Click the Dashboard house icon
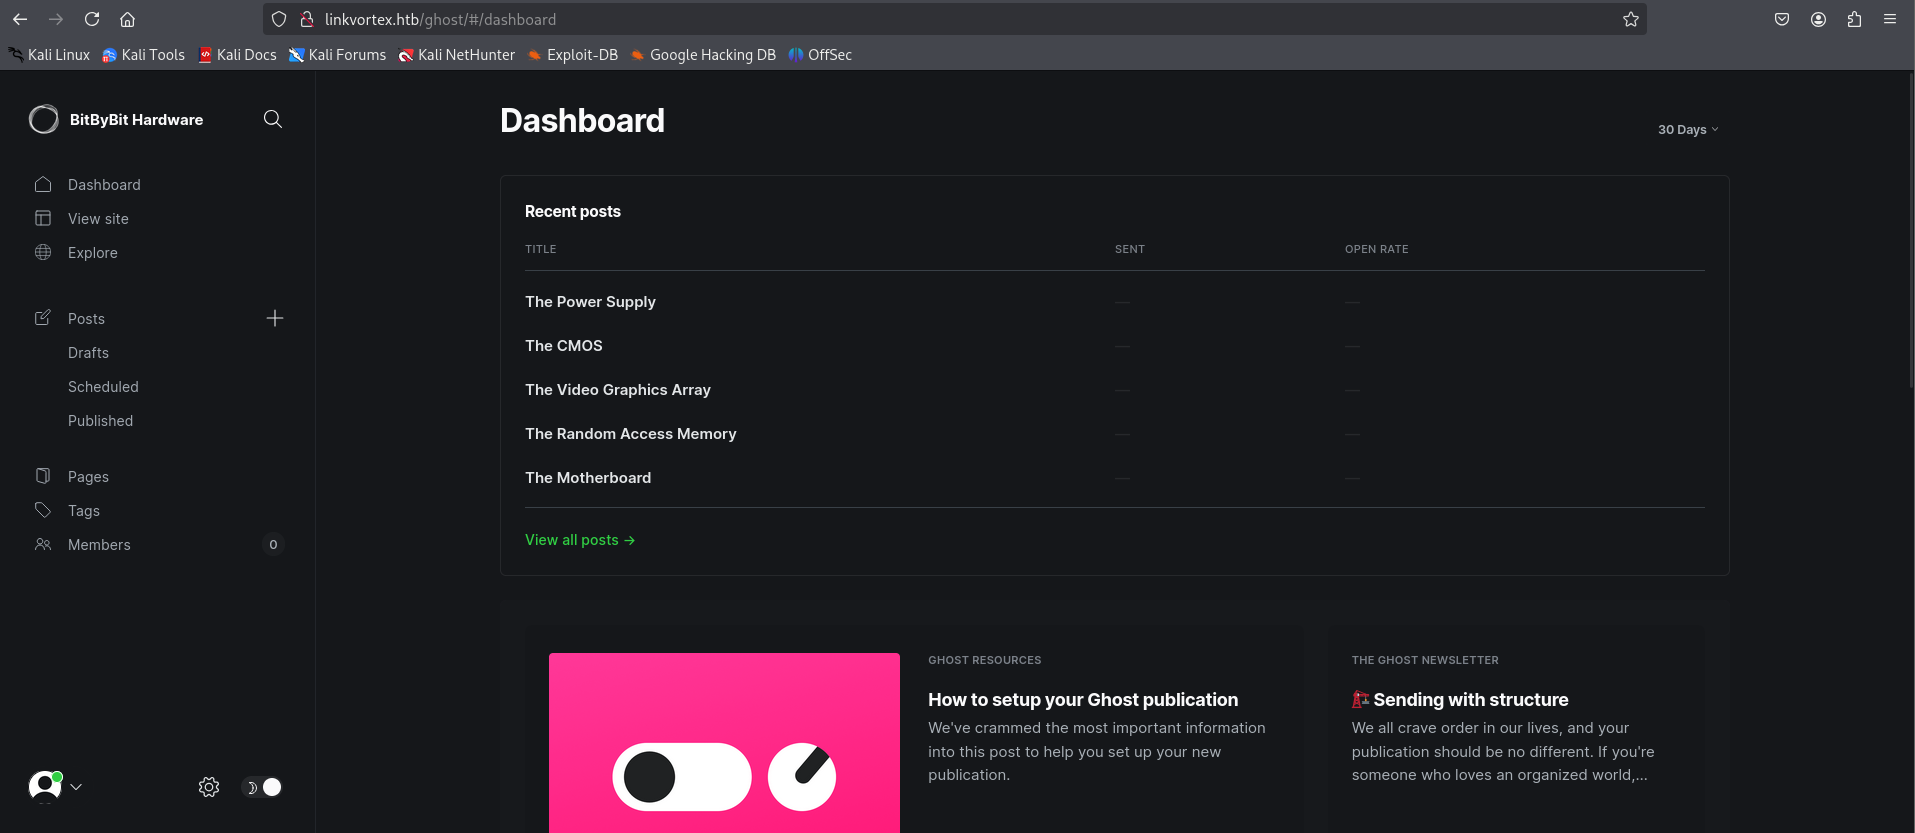The height and width of the screenshot is (833, 1915). (x=43, y=184)
